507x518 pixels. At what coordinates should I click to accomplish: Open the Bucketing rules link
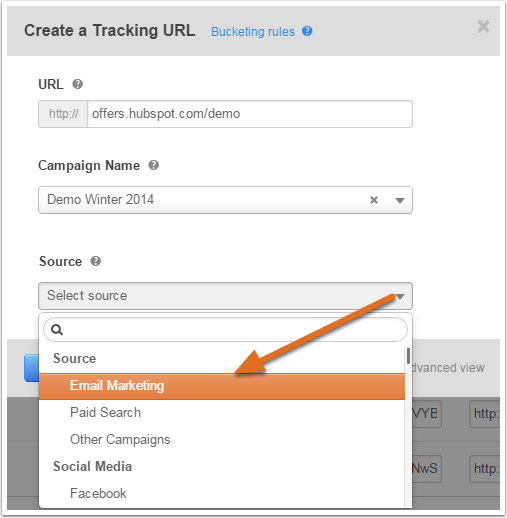[253, 32]
